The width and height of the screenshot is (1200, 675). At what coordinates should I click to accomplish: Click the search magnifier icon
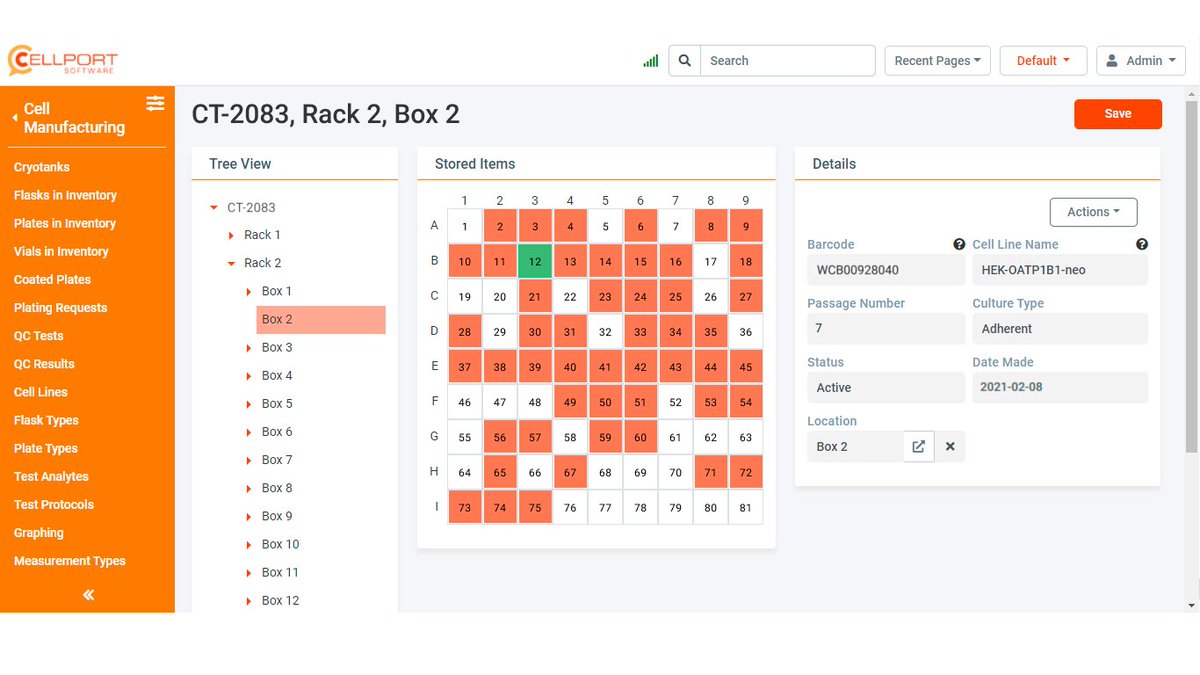point(684,60)
